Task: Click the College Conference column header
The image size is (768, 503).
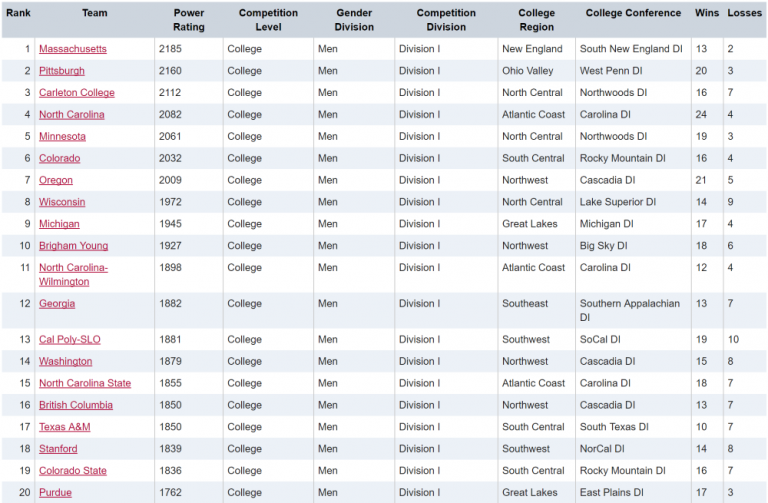Action: (x=632, y=14)
